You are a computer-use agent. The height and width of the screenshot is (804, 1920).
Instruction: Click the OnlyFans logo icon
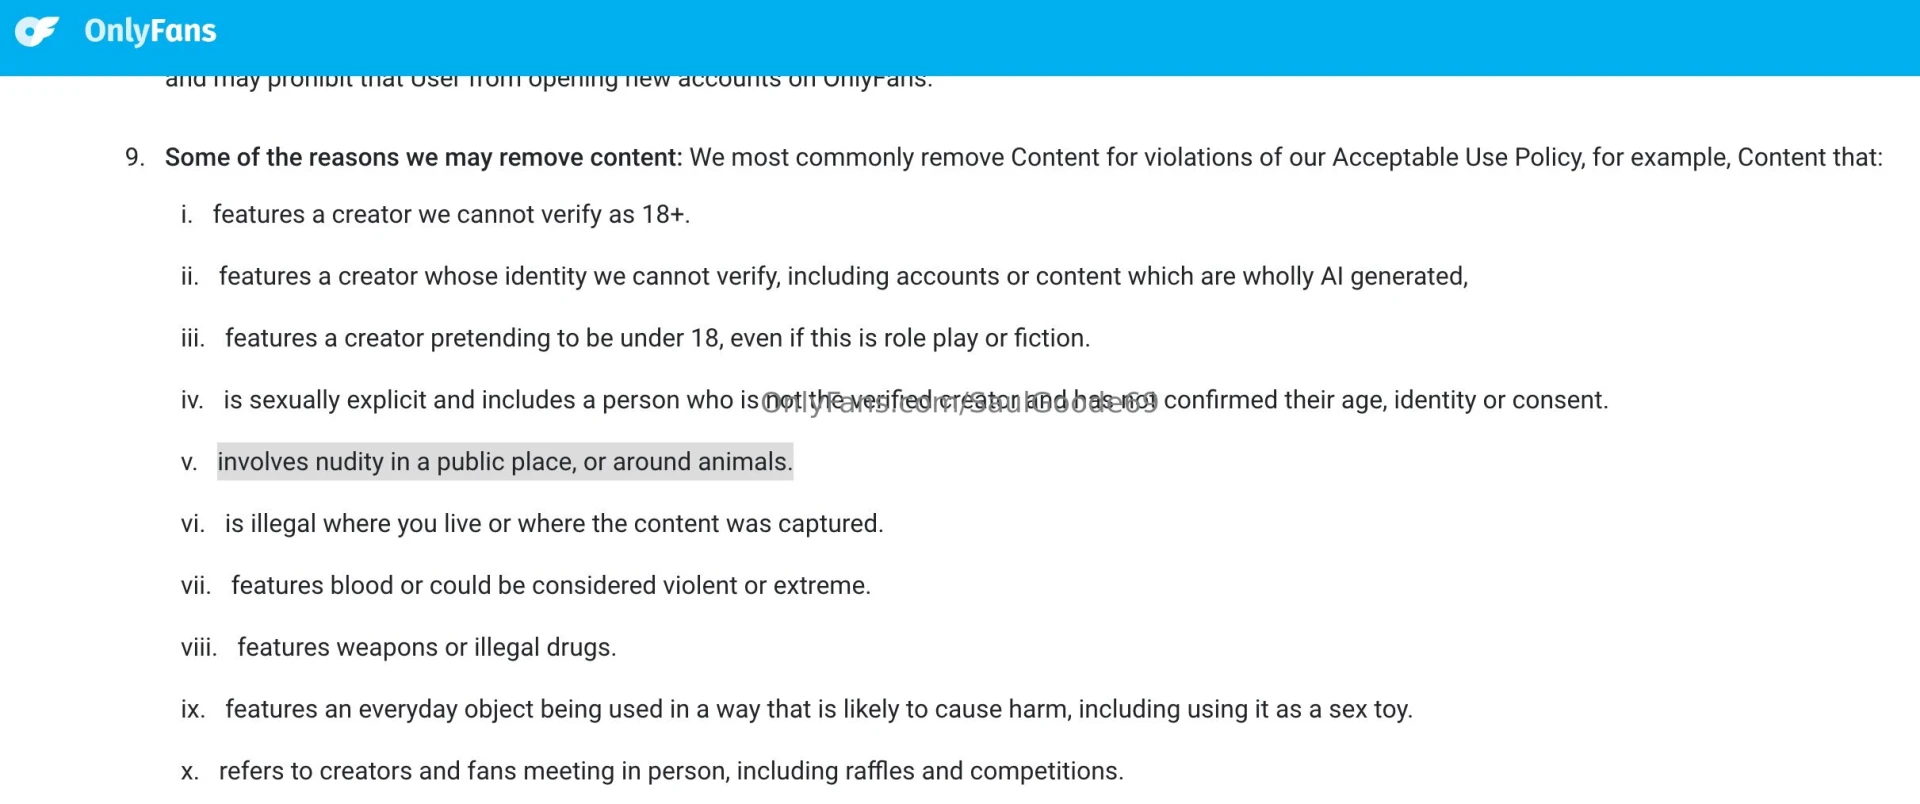(37, 31)
